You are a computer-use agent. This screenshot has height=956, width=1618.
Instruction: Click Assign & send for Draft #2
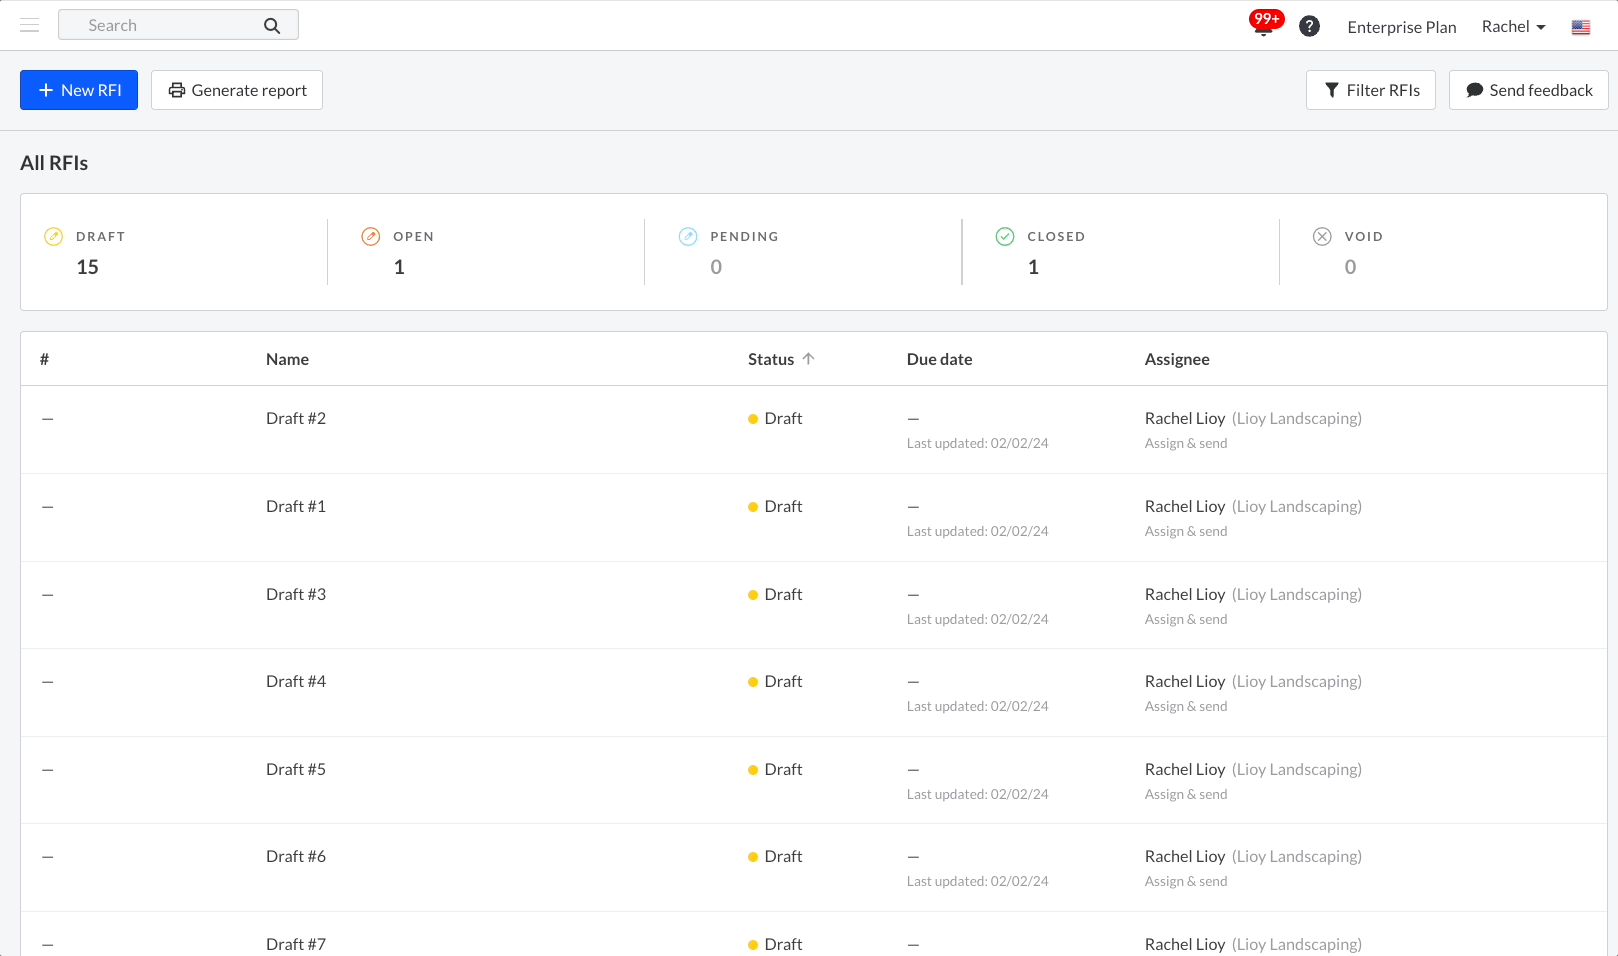(x=1185, y=443)
